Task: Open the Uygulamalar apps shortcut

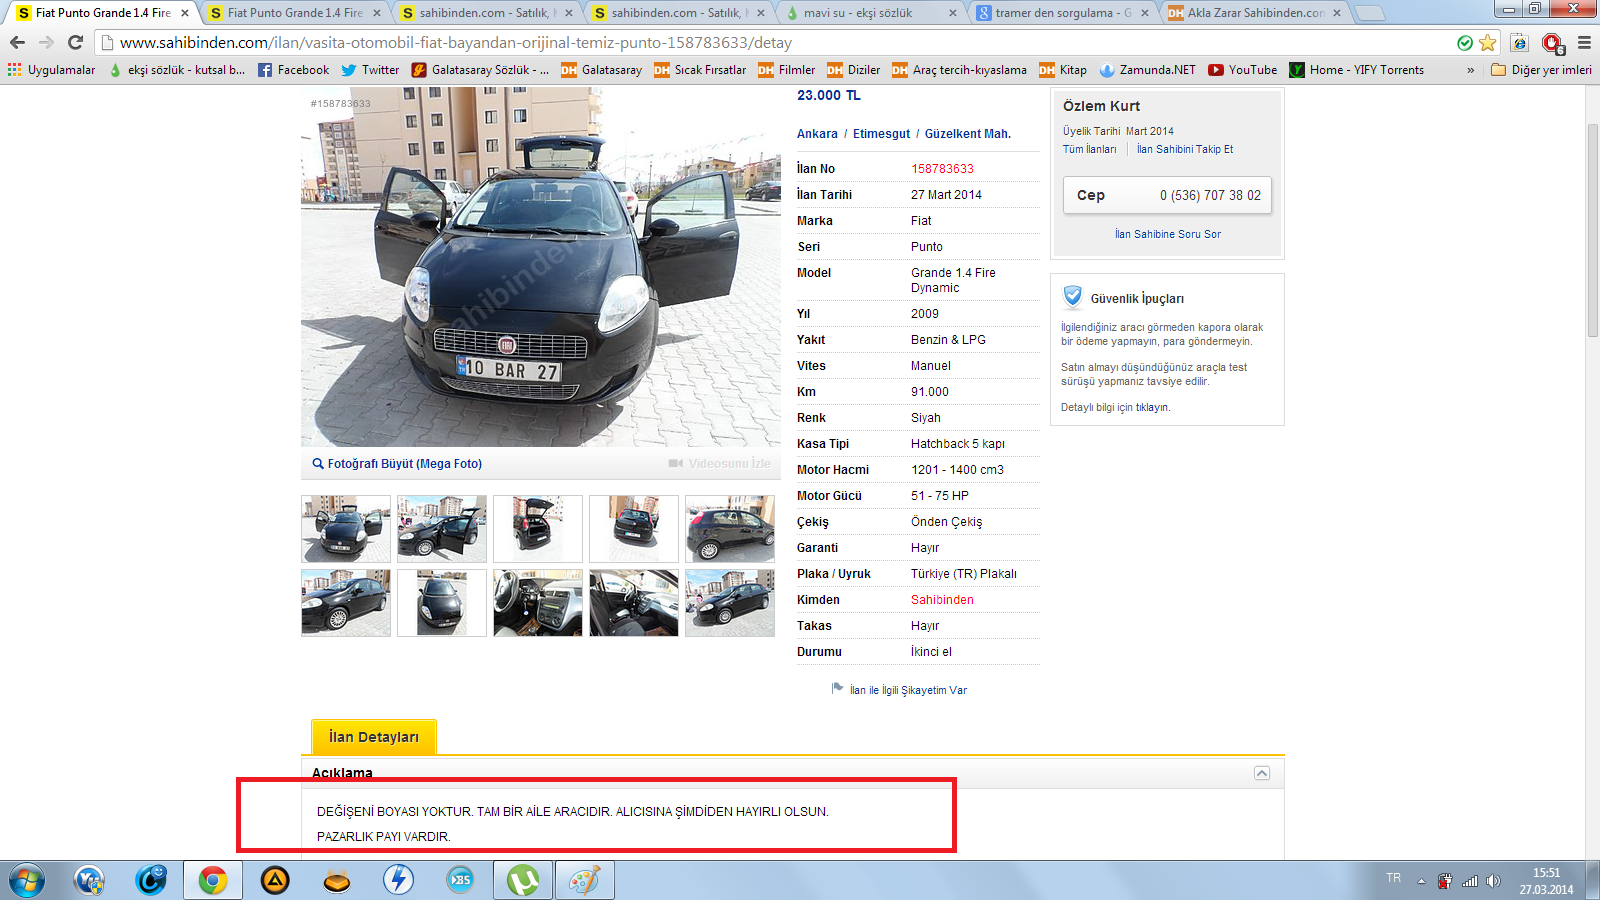Action: pyautogui.click(x=51, y=70)
